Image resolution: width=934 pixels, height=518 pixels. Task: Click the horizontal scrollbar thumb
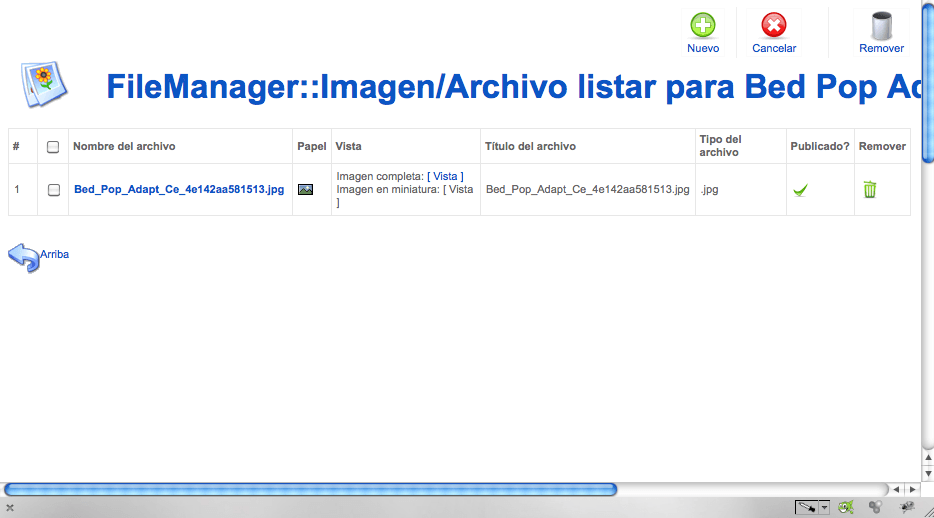(x=310, y=489)
